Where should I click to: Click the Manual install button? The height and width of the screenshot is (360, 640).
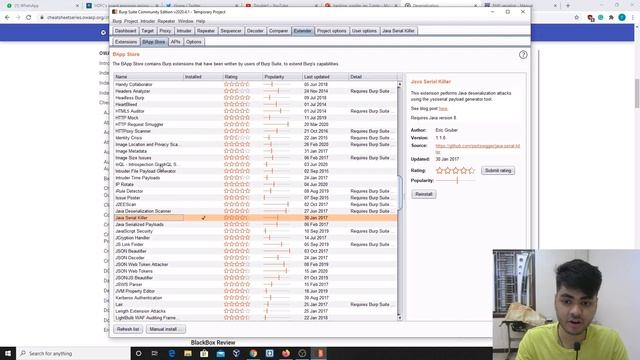click(x=165, y=329)
